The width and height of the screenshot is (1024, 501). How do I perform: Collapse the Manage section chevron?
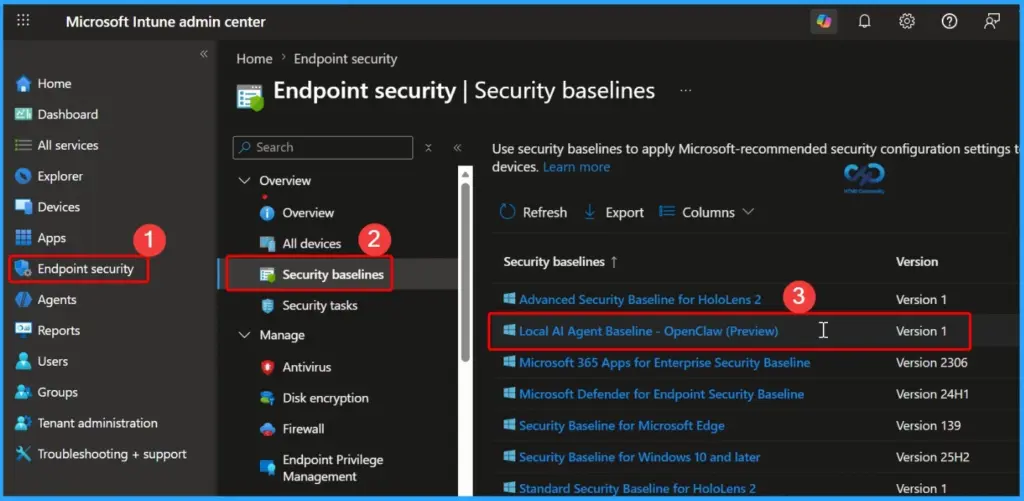click(x=245, y=335)
